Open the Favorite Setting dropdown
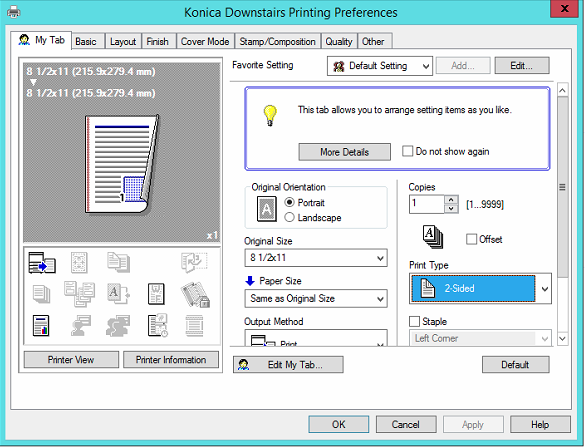Screen dimensions: 585x447 coord(380,66)
